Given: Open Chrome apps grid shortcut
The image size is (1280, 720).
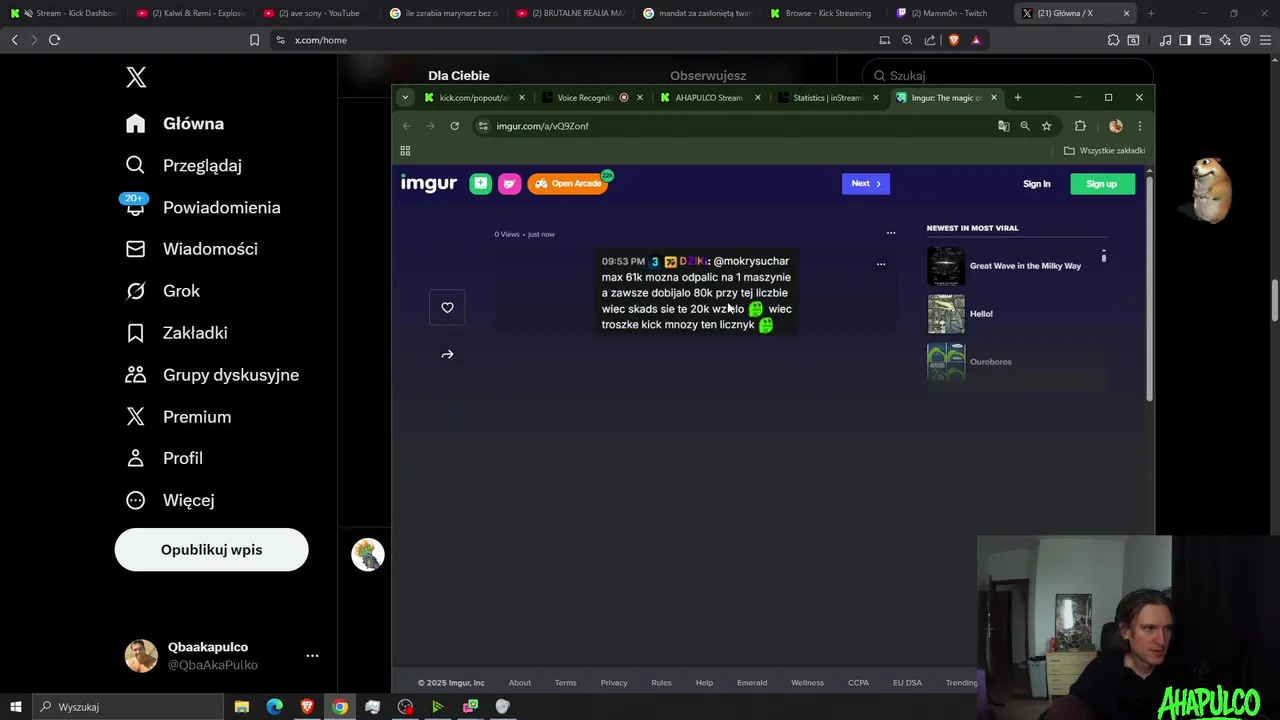Looking at the screenshot, I should (x=405, y=151).
